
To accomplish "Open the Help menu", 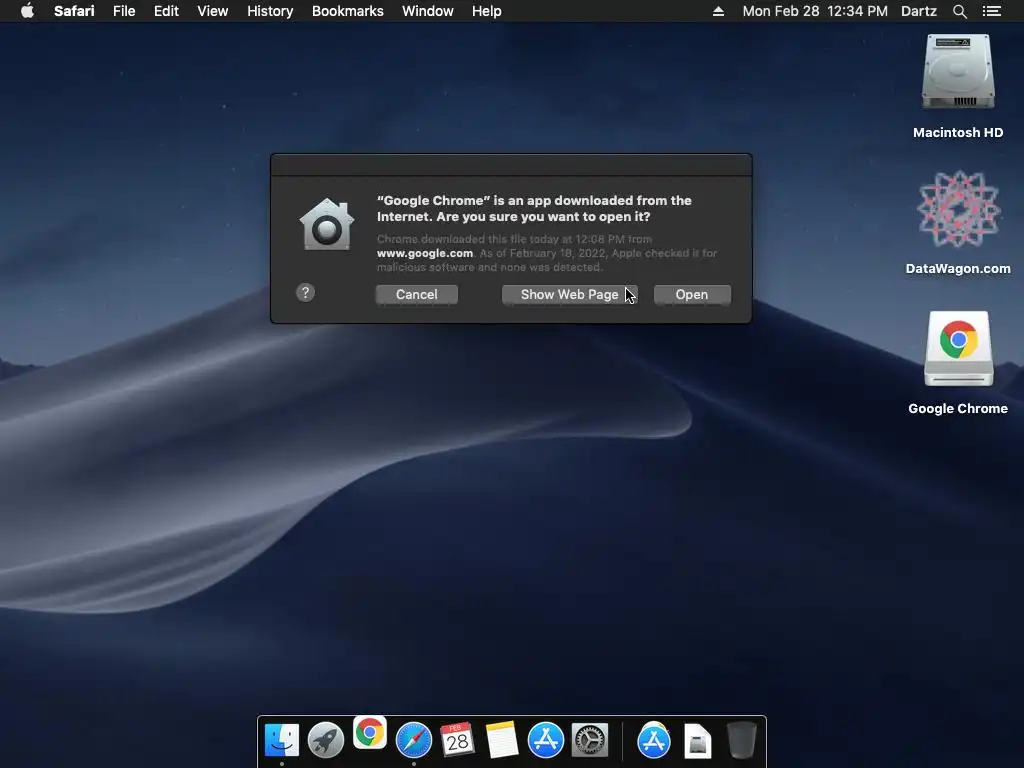I will click(x=487, y=11).
